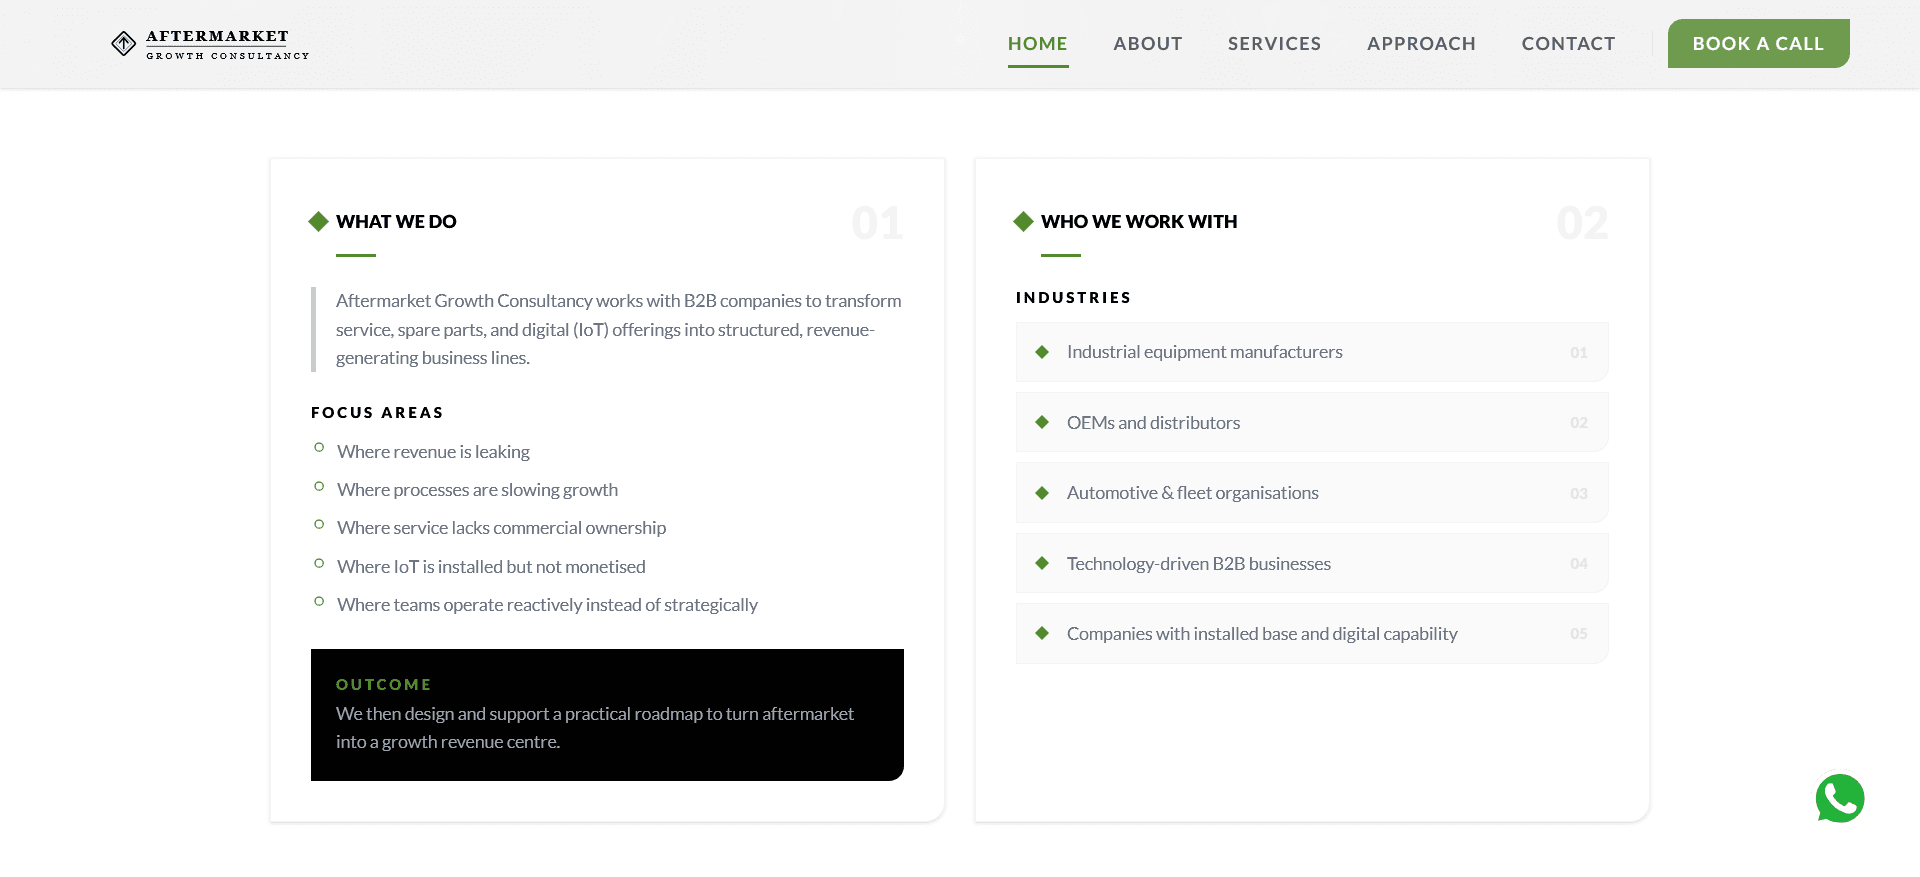This screenshot has width=1920, height=877.
Task: Click the intro paragraph about B2B companies
Action: click(619, 329)
